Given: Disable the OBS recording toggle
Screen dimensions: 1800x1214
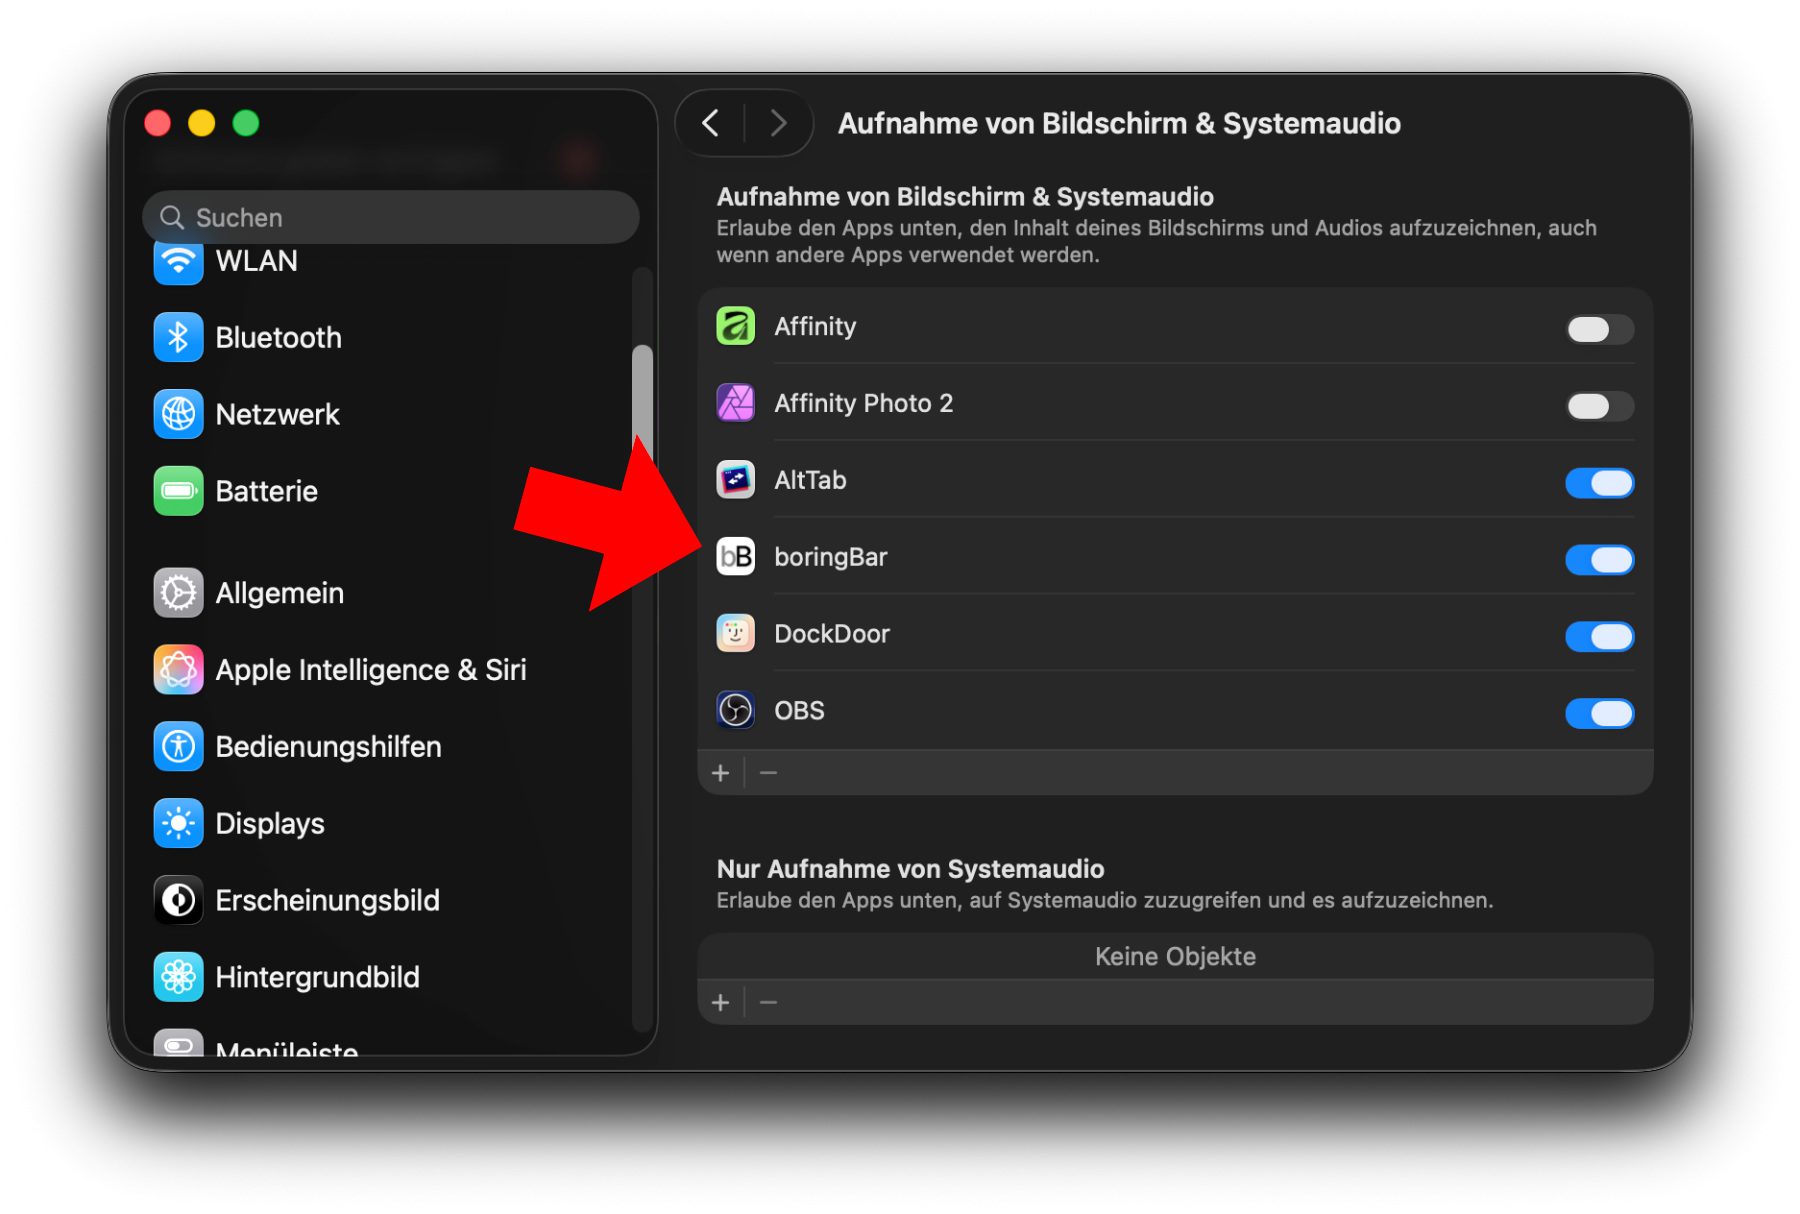Looking at the screenshot, I should coord(1599,713).
